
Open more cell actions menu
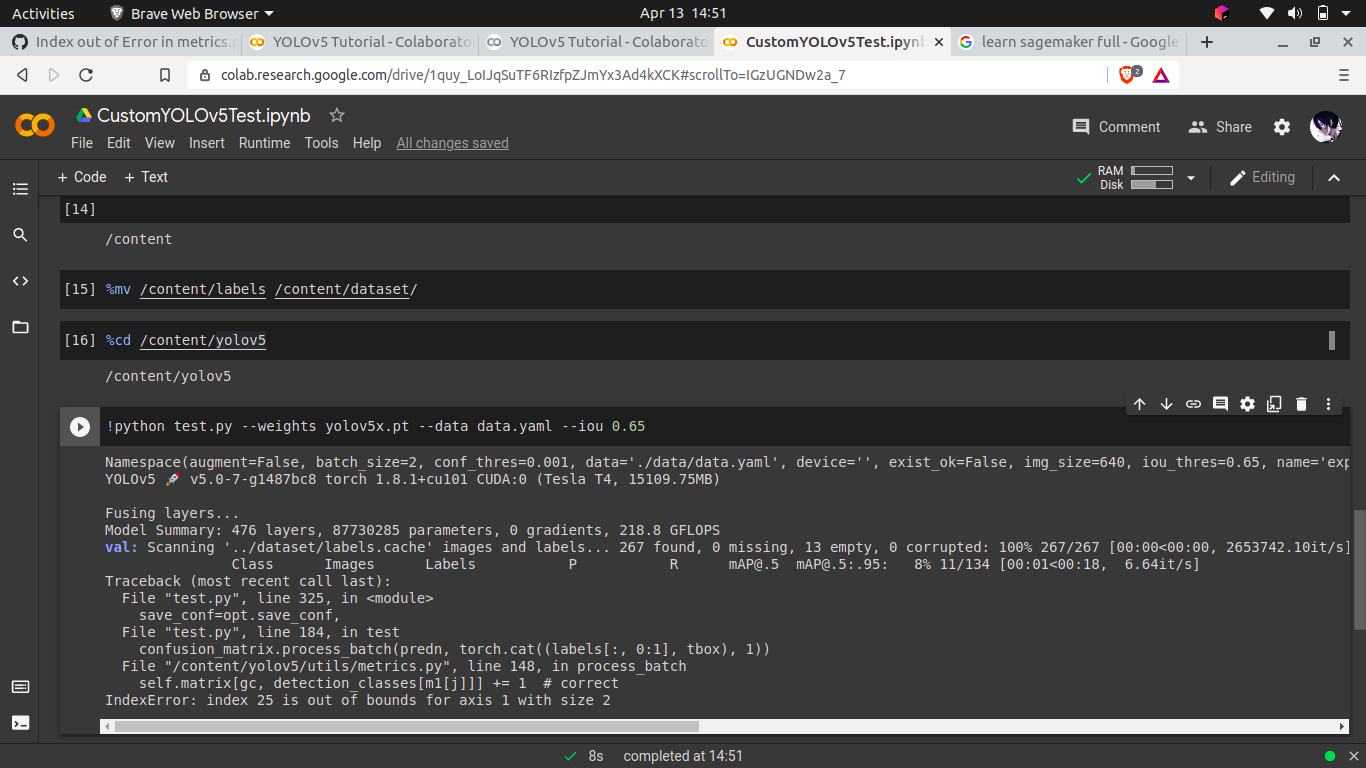point(1328,404)
